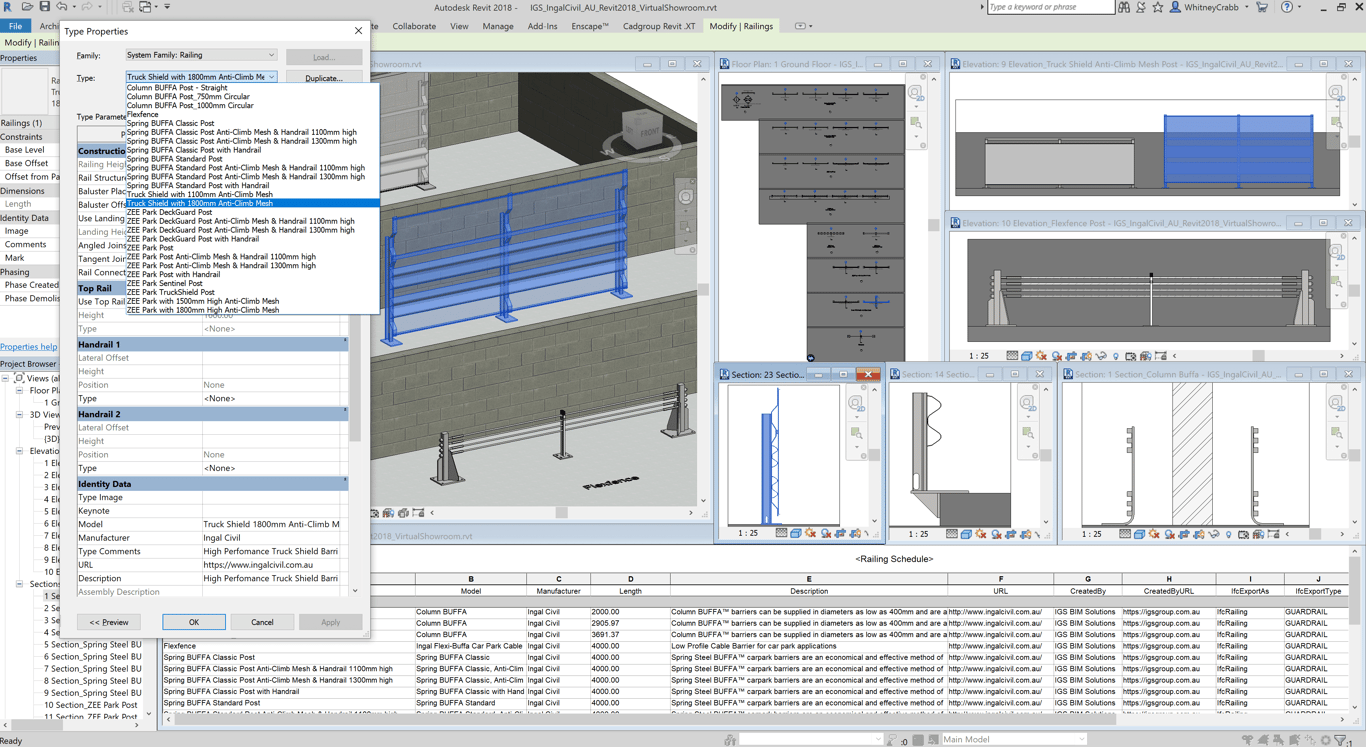Toggle shadows in Section 14 view control bar

pos(996,534)
